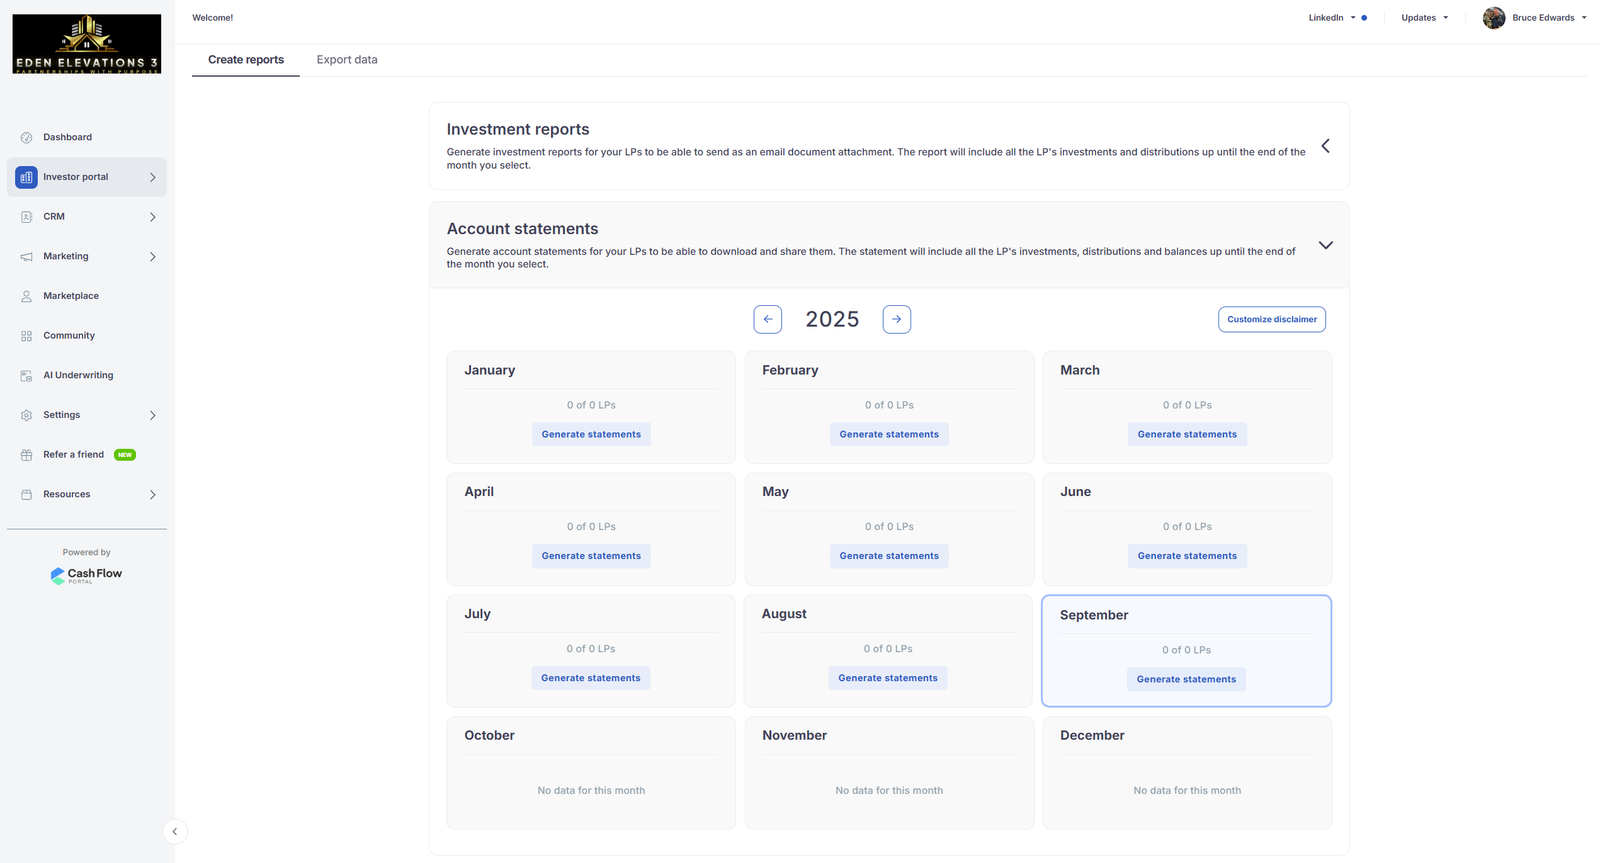1600x863 pixels.
Task: Expand the Investor portal submenu chevron
Action: (x=152, y=177)
